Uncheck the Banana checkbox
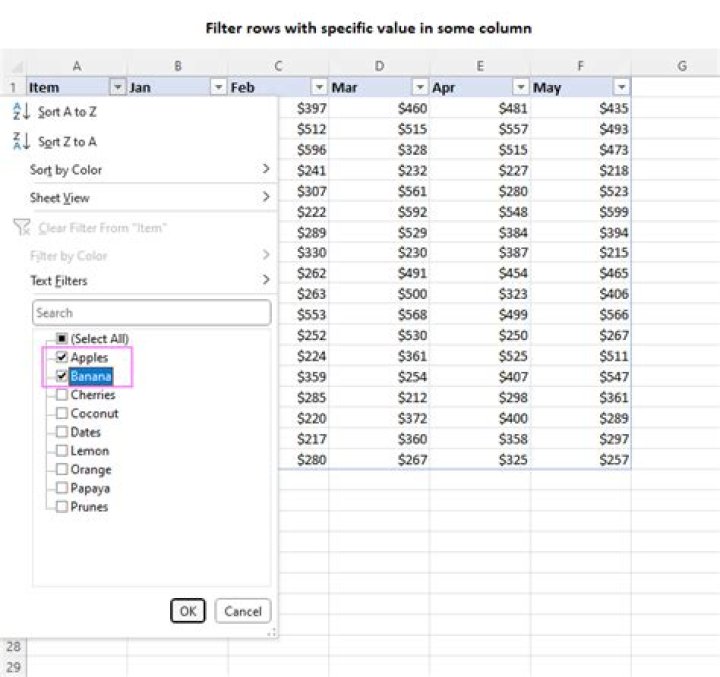 point(62,376)
